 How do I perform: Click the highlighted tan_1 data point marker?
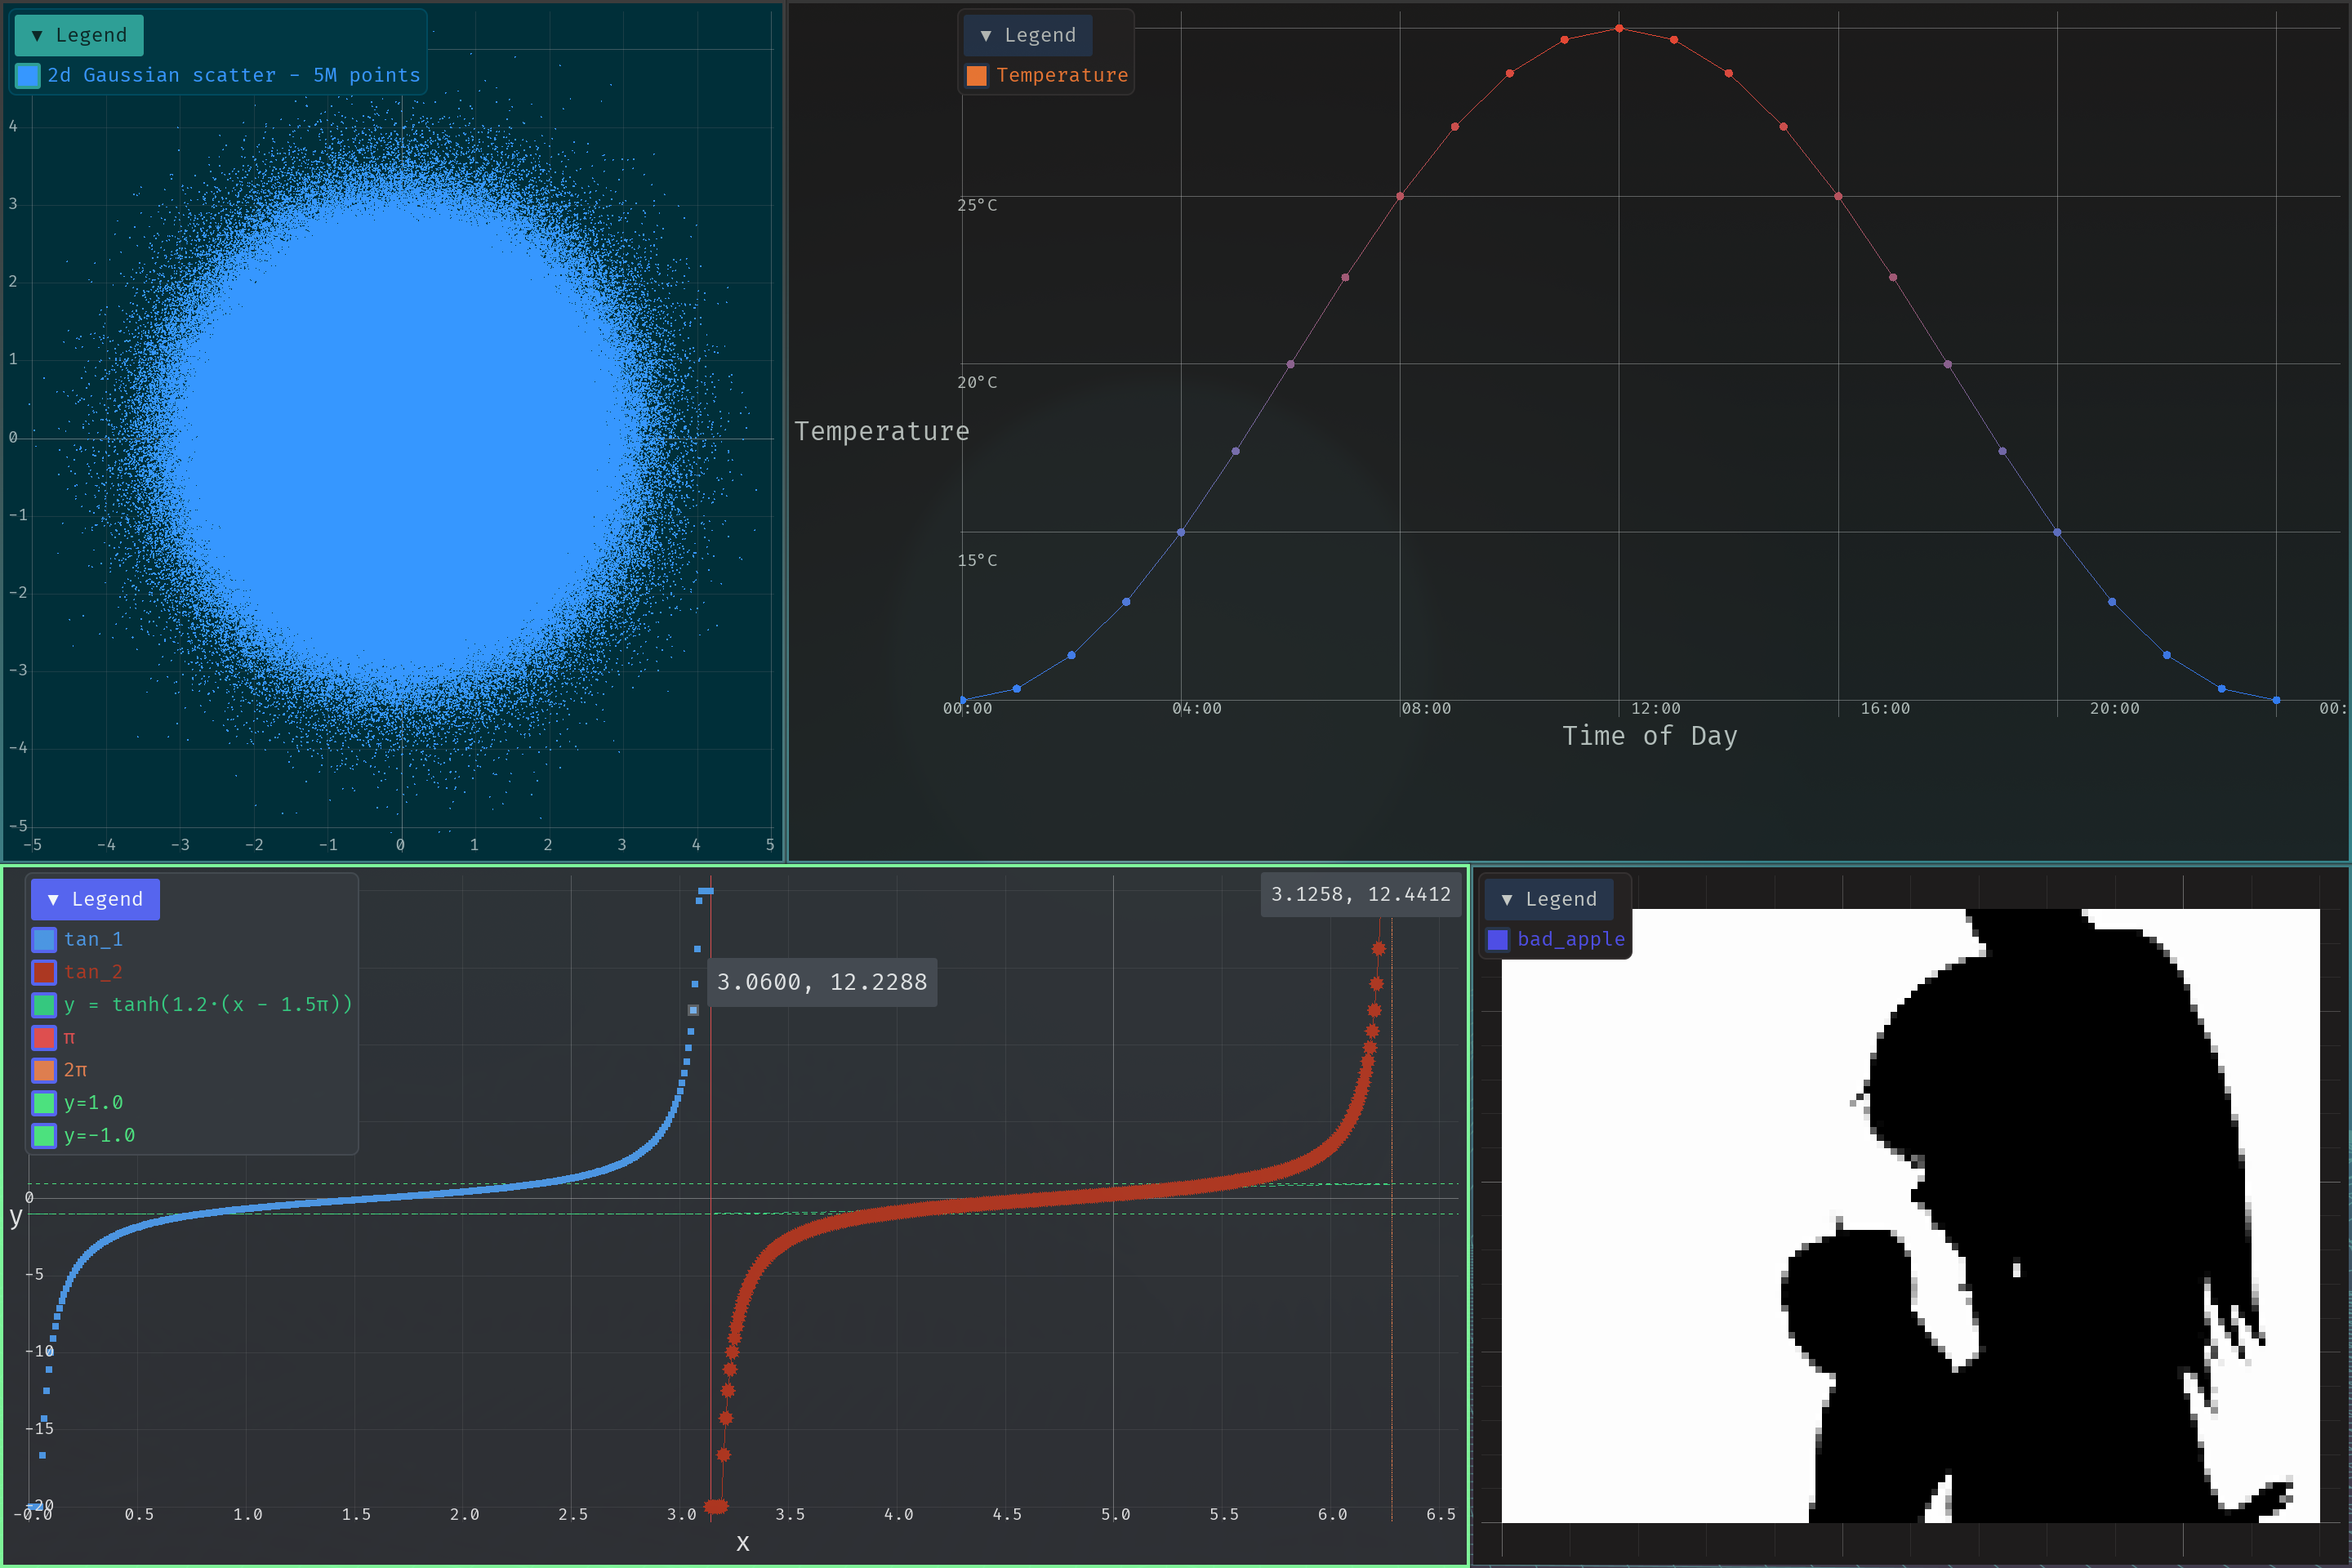(x=693, y=1010)
